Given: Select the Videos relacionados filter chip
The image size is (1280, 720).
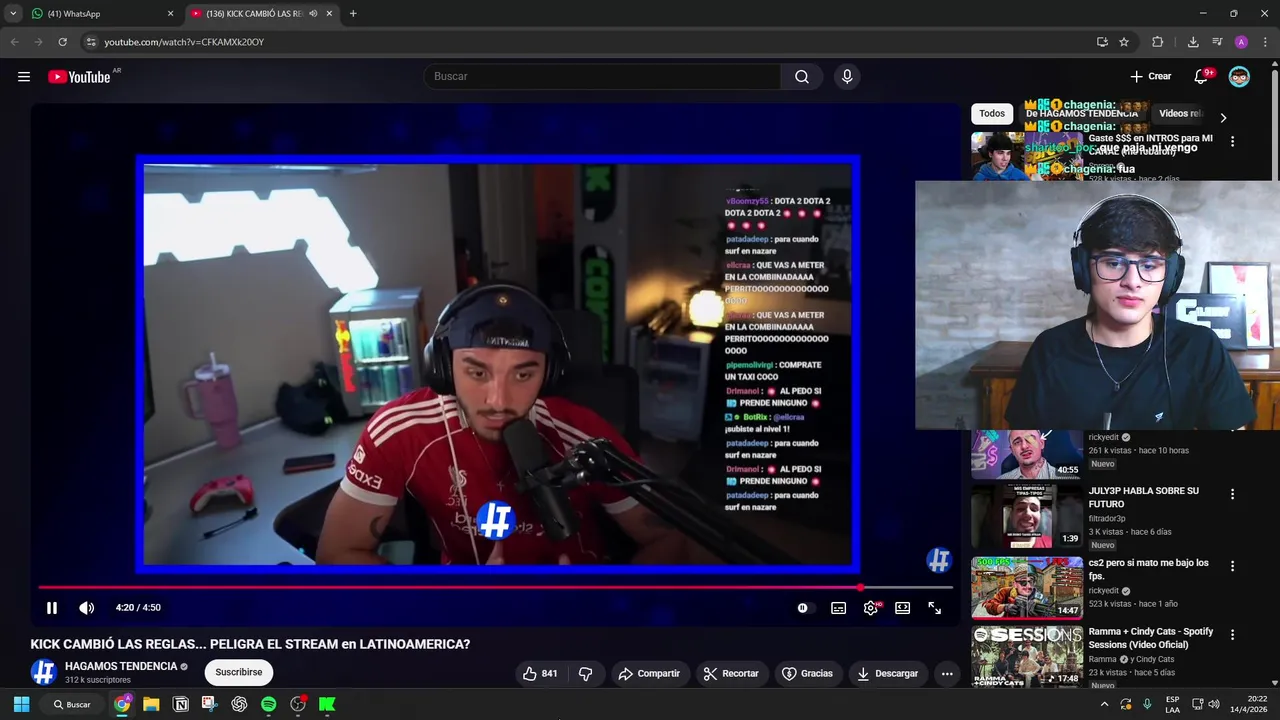Looking at the screenshot, I should point(1180,114).
